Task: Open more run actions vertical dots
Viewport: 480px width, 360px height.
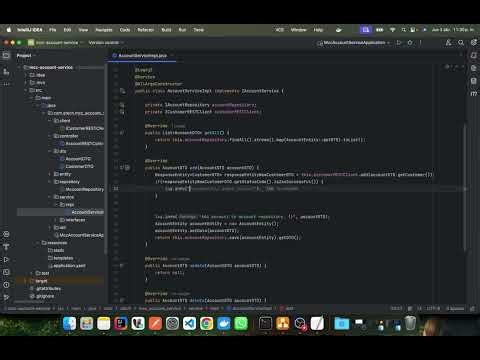Action: click(x=421, y=42)
